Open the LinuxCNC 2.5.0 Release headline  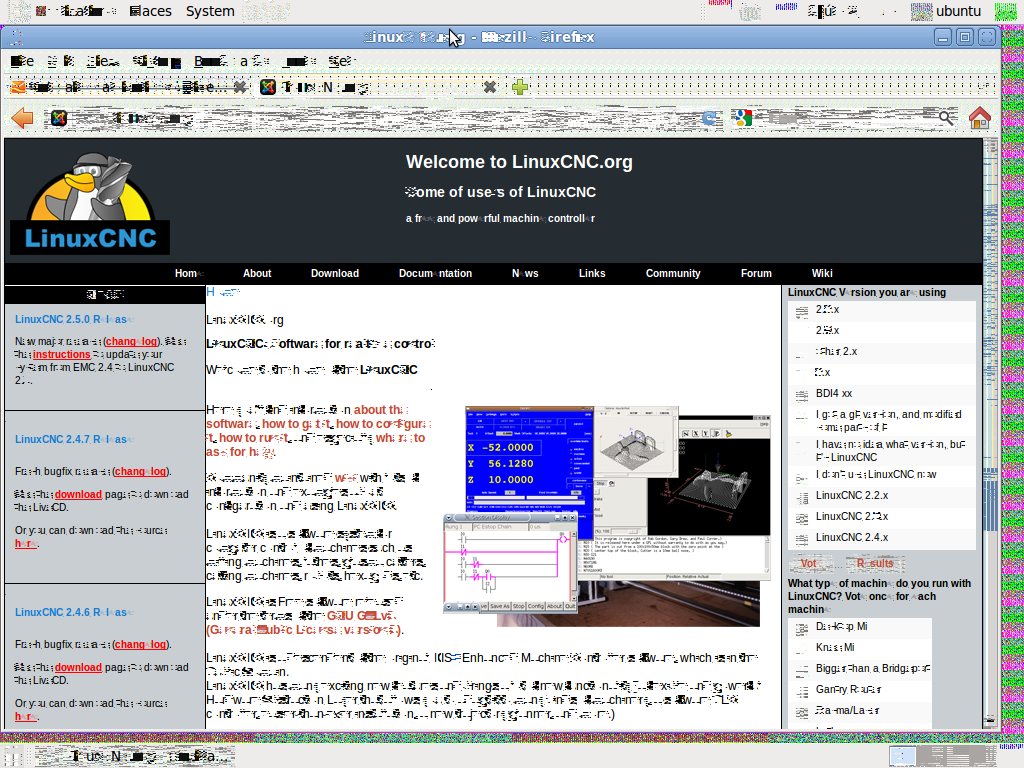pos(74,319)
